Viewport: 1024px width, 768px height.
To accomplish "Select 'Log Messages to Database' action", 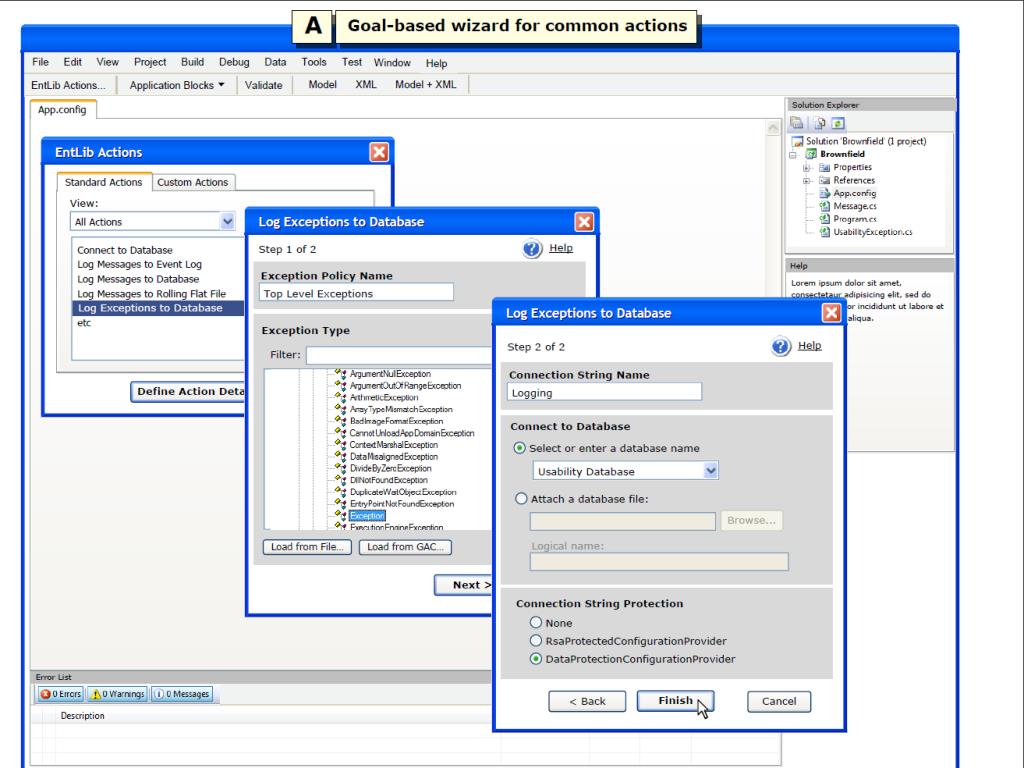I will point(138,279).
